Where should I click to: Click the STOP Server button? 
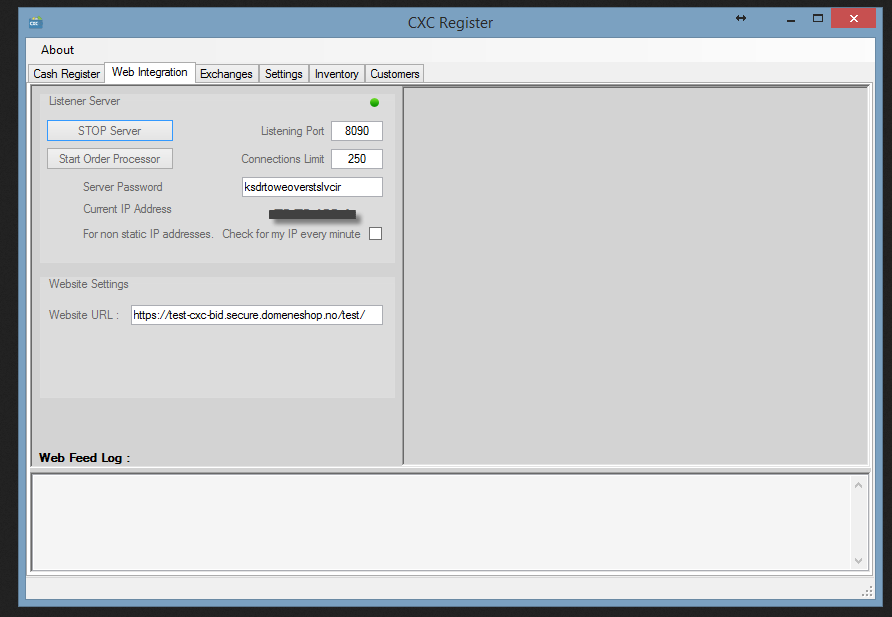pos(110,131)
